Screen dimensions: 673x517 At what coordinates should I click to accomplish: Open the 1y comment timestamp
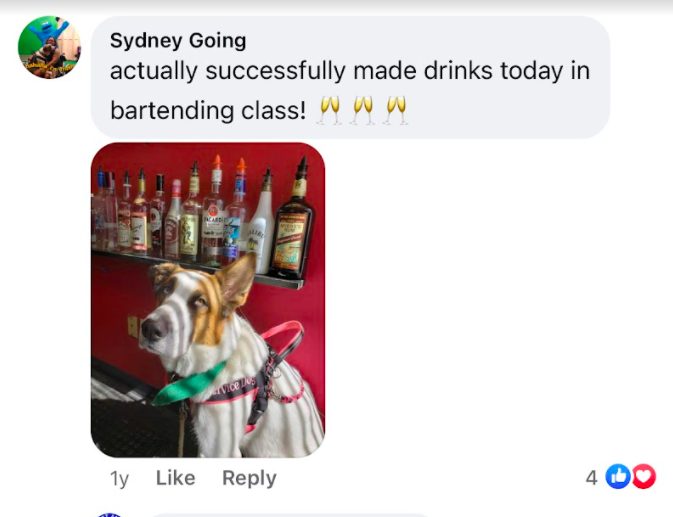[119, 478]
